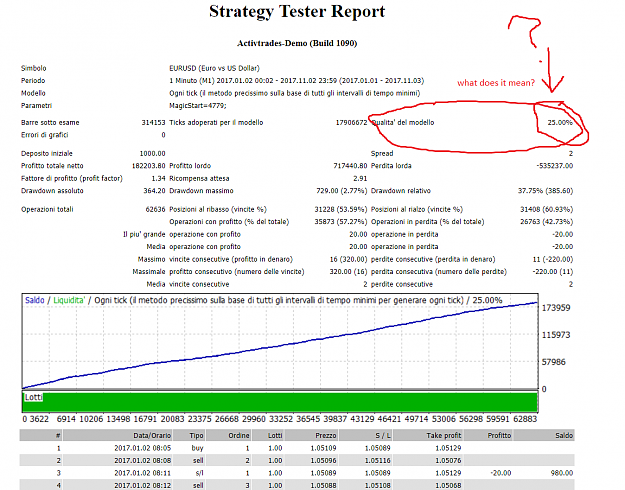Click the green Lotti volume bar

pos(280,402)
